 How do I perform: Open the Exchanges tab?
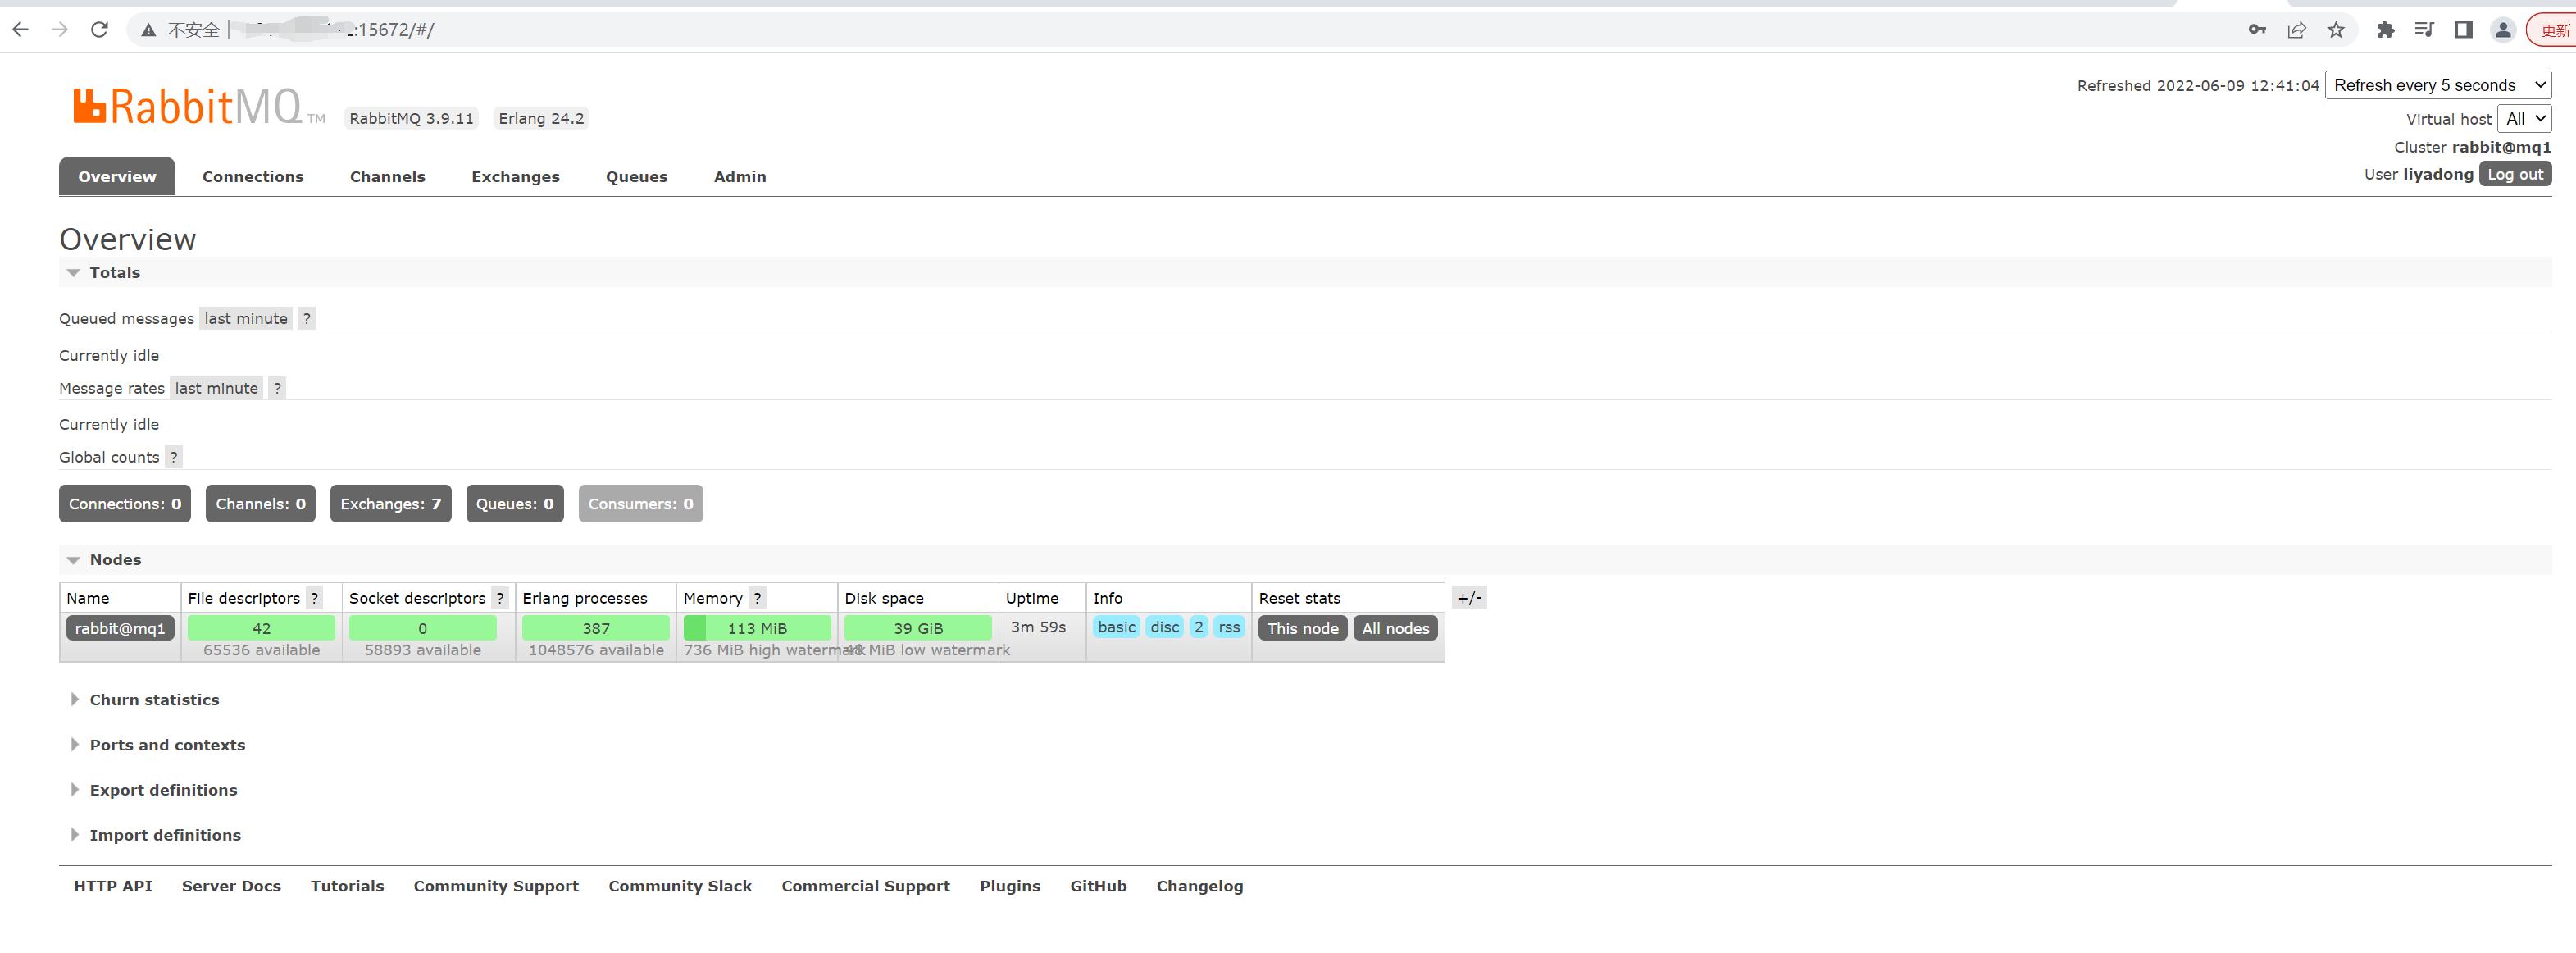(515, 177)
